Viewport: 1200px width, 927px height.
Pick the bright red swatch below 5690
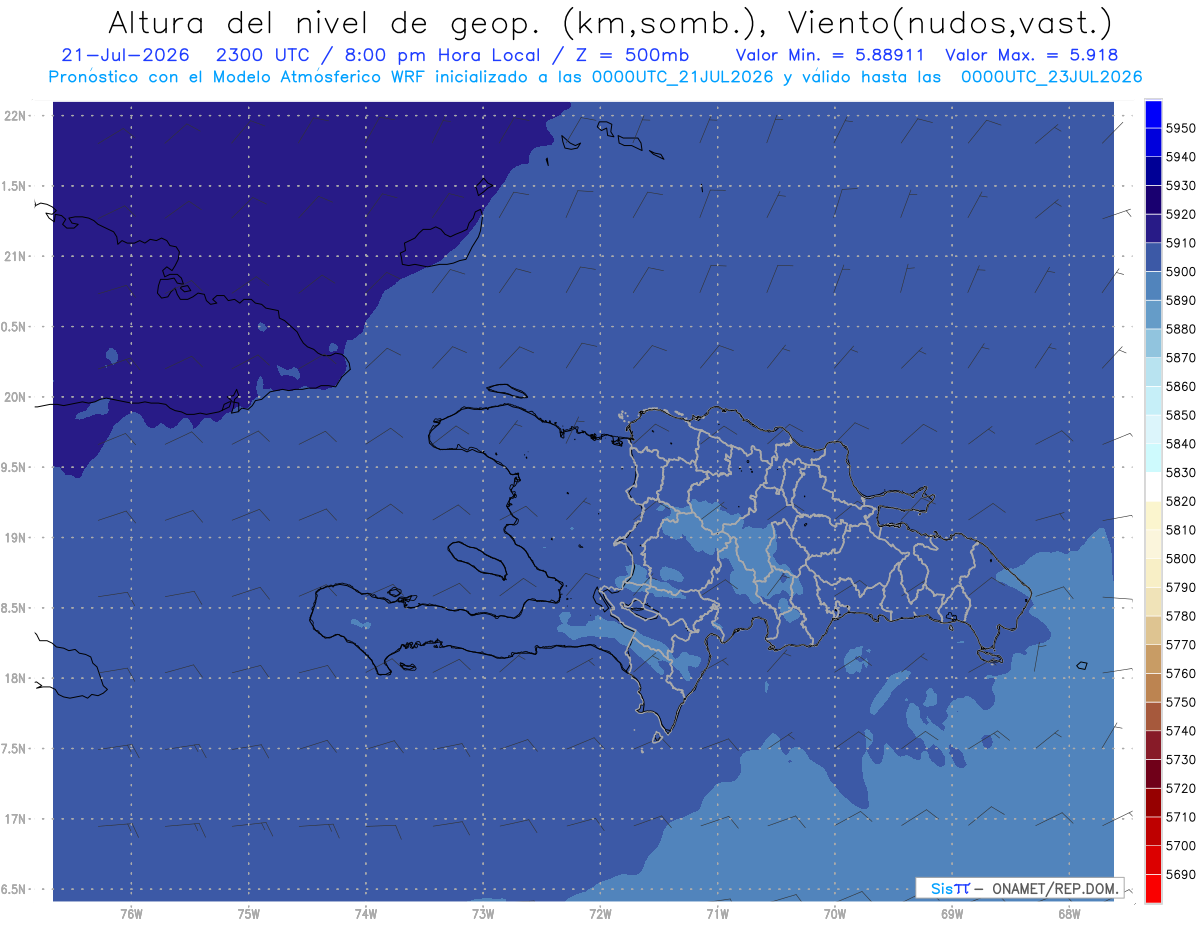coord(1153,888)
